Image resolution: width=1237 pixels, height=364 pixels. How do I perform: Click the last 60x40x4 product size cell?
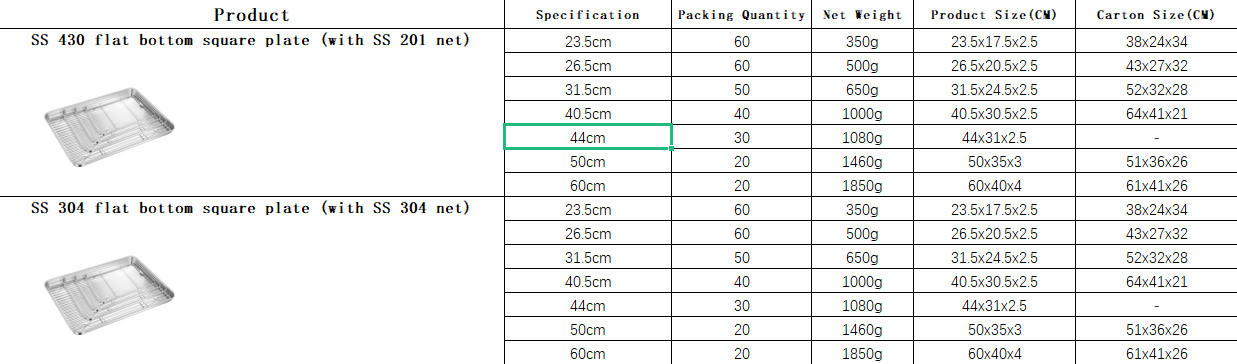click(994, 354)
